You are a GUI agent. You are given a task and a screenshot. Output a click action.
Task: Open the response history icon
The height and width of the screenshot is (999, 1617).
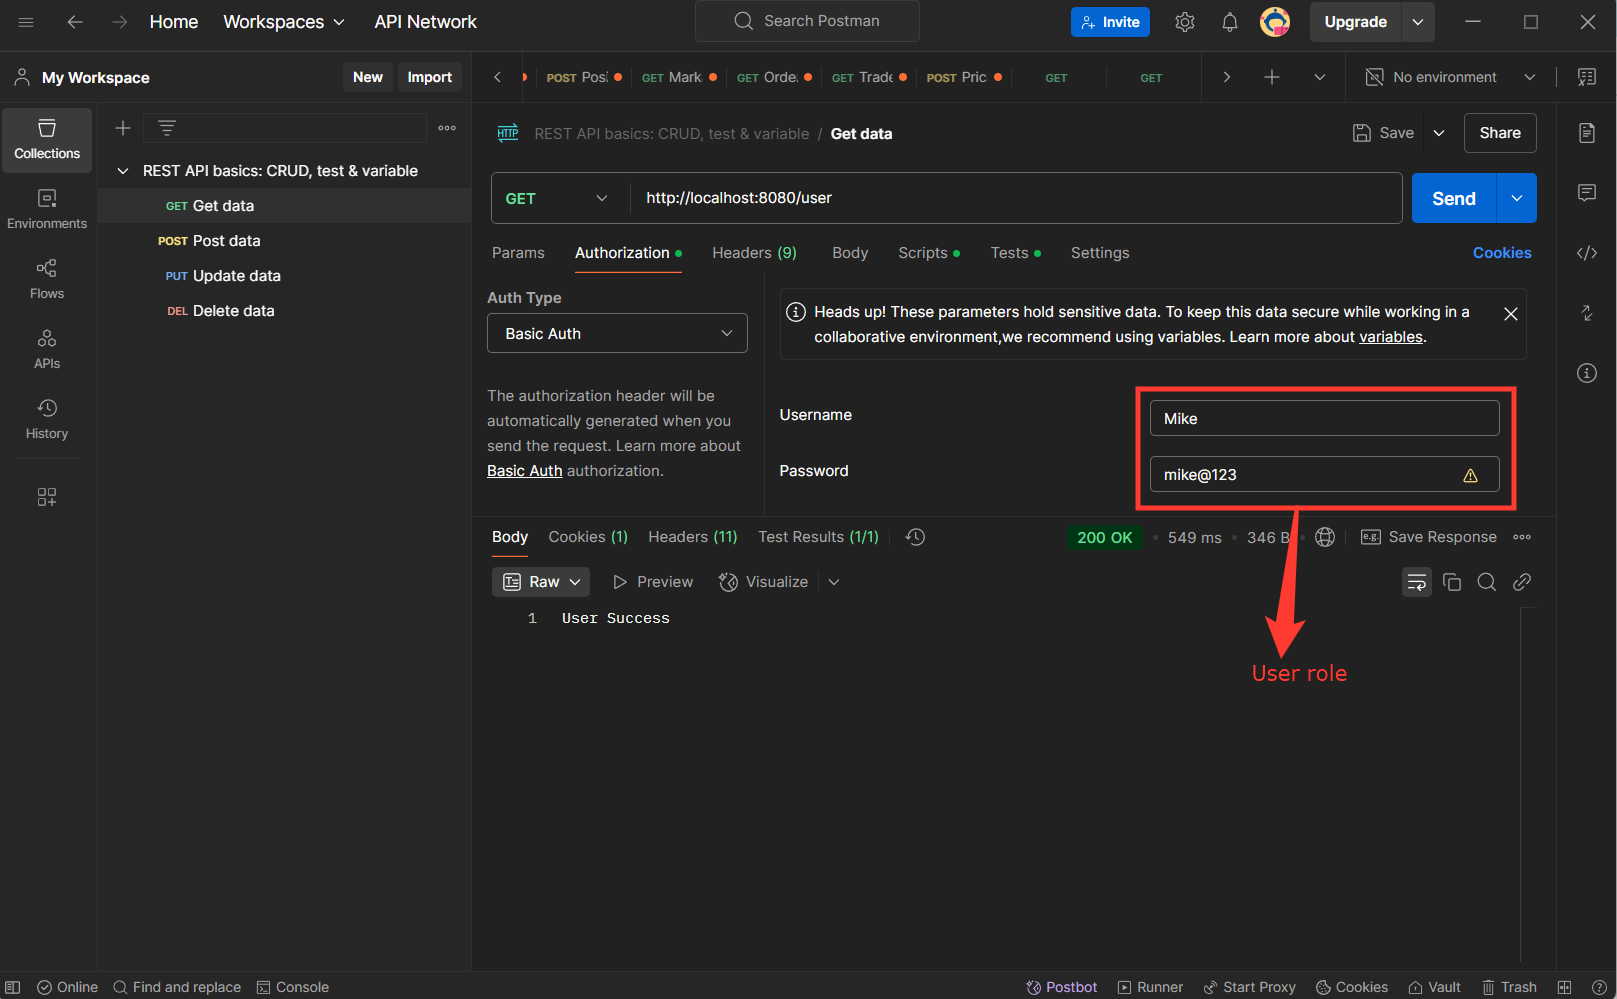tap(915, 537)
